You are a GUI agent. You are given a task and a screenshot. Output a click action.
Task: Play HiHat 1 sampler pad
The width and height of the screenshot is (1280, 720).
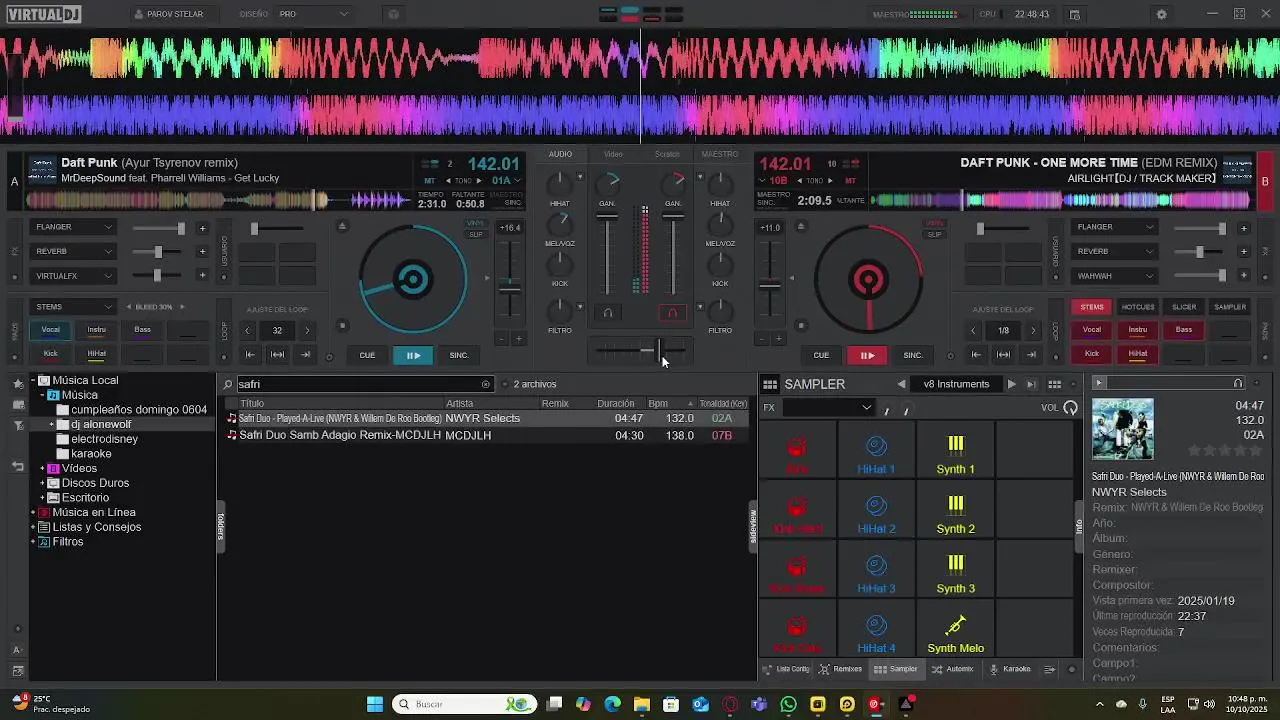coord(876,452)
